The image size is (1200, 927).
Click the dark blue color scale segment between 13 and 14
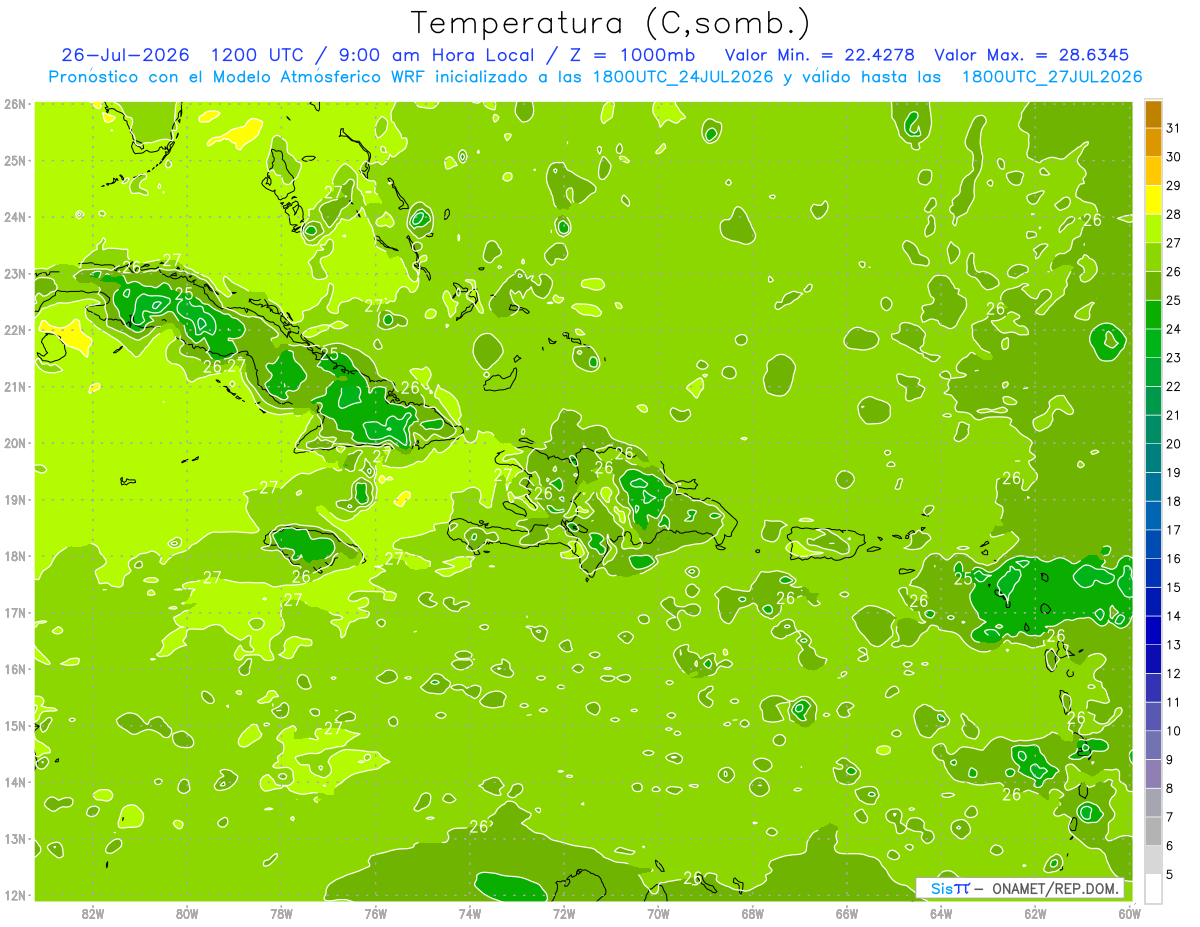pos(1153,630)
